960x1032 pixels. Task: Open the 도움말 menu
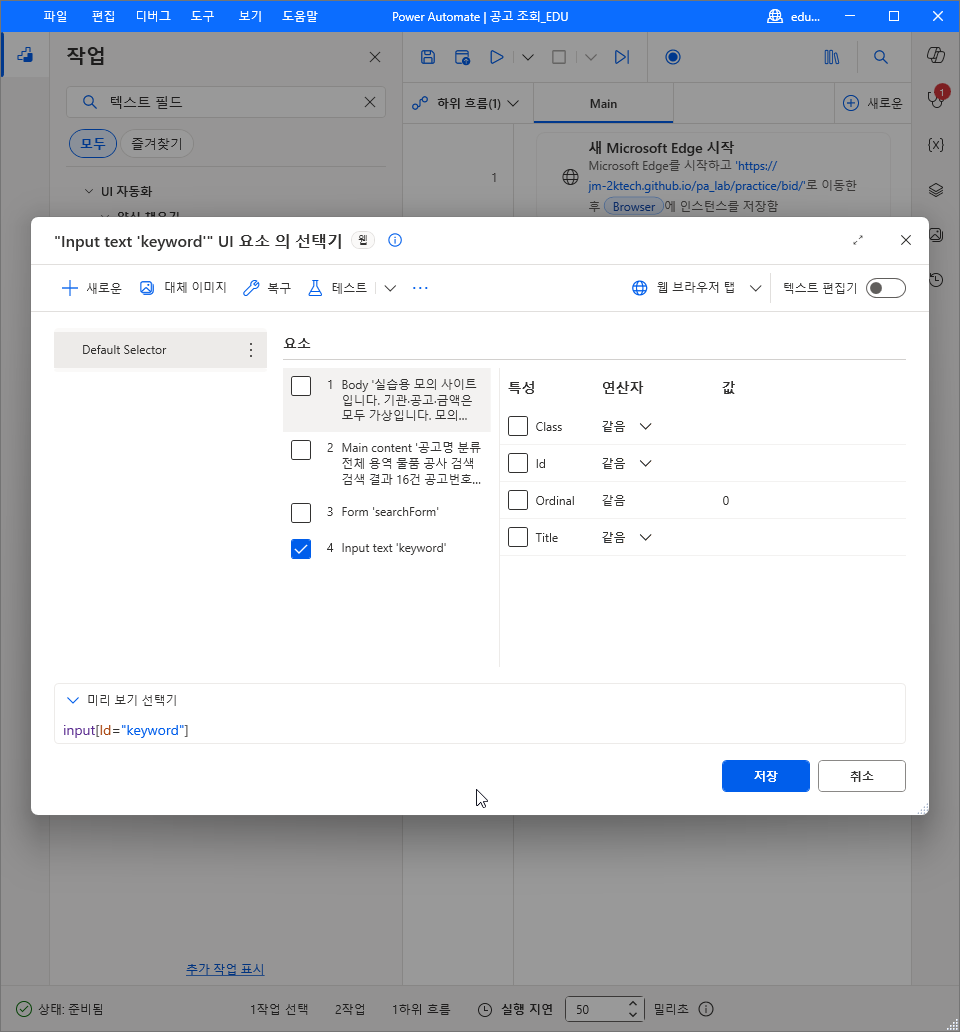[x=300, y=16]
